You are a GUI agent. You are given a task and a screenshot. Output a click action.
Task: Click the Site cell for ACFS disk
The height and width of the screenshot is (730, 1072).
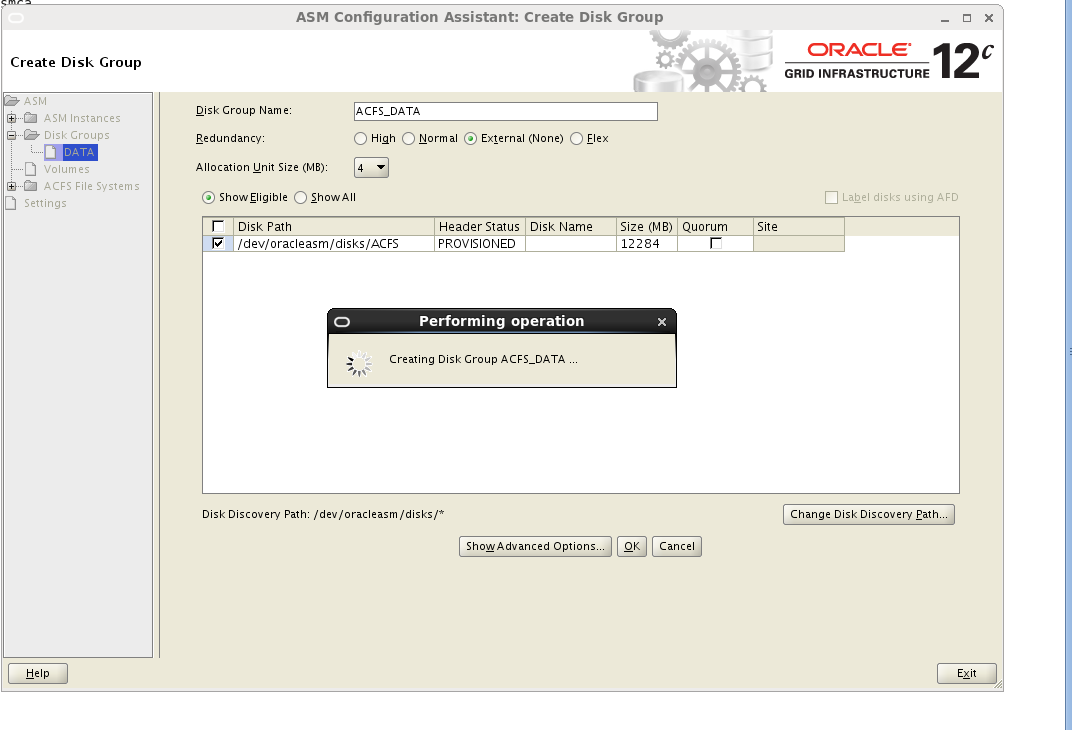coord(799,243)
